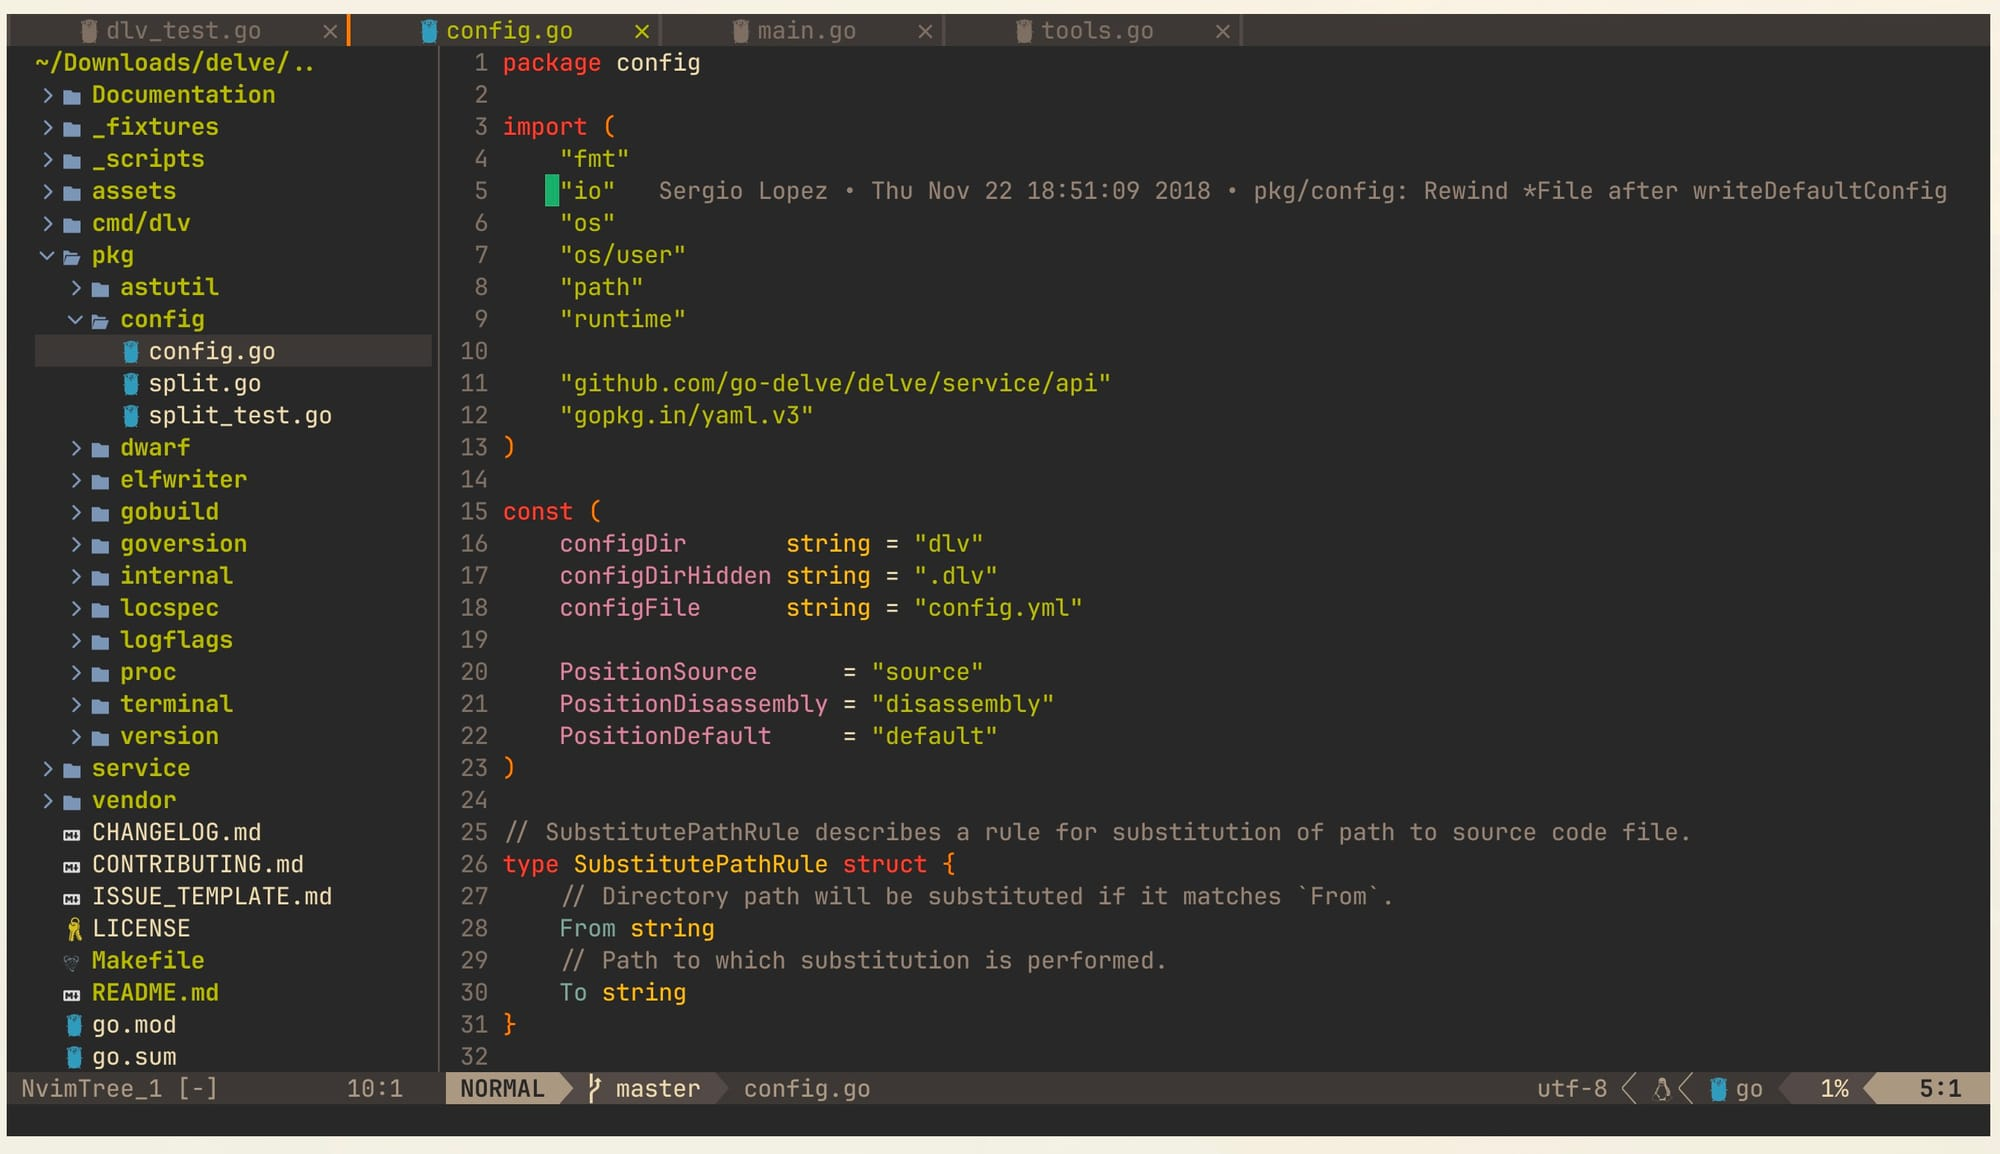
Task: Switch to the tools.go tab
Action: 1096,31
